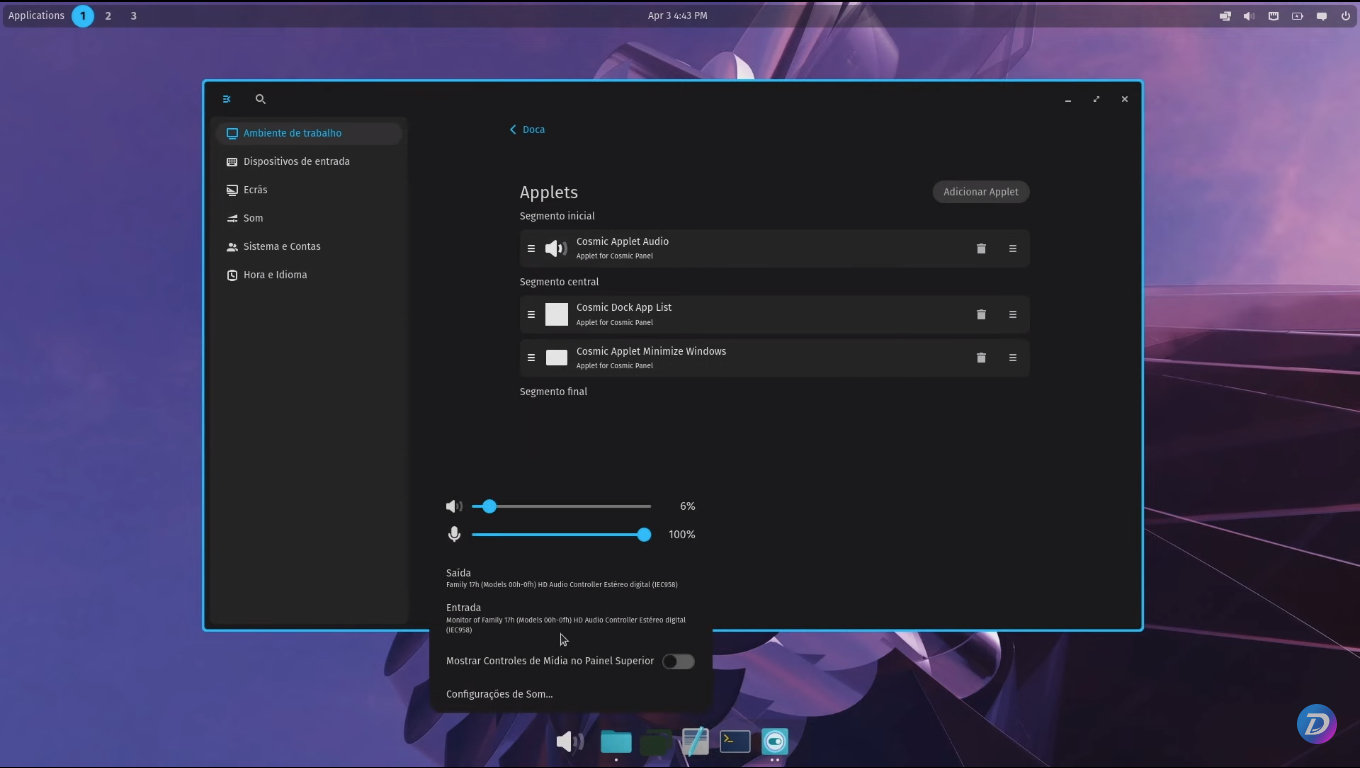Open the power menu icon in top panel
The width and height of the screenshot is (1360, 768).
coord(1346,16)
